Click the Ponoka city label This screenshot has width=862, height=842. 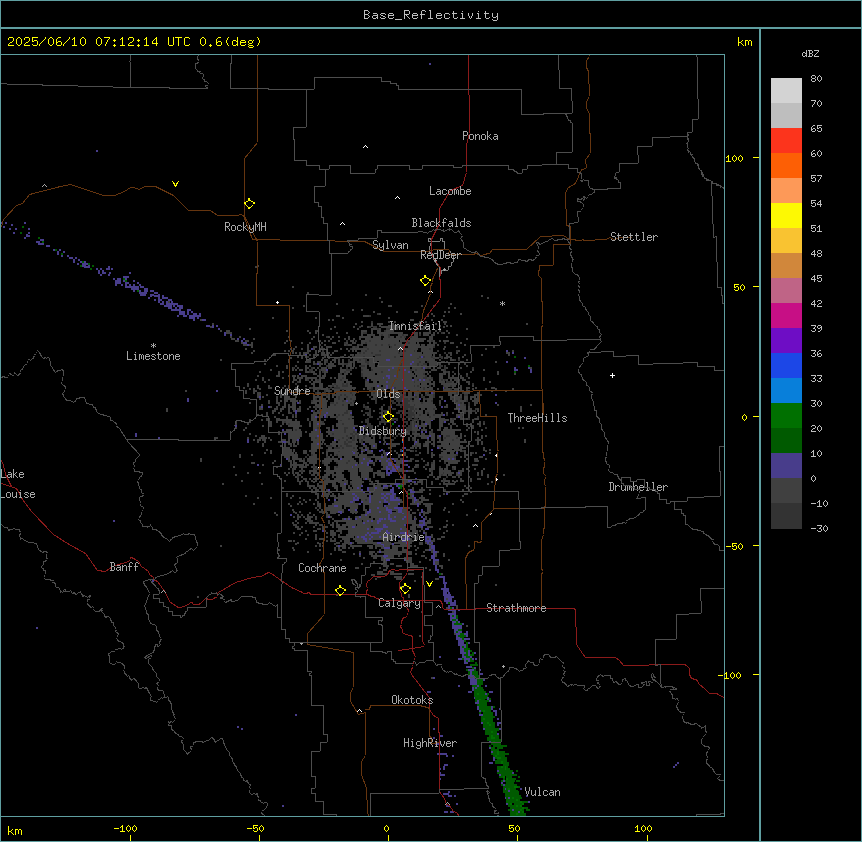480,136
